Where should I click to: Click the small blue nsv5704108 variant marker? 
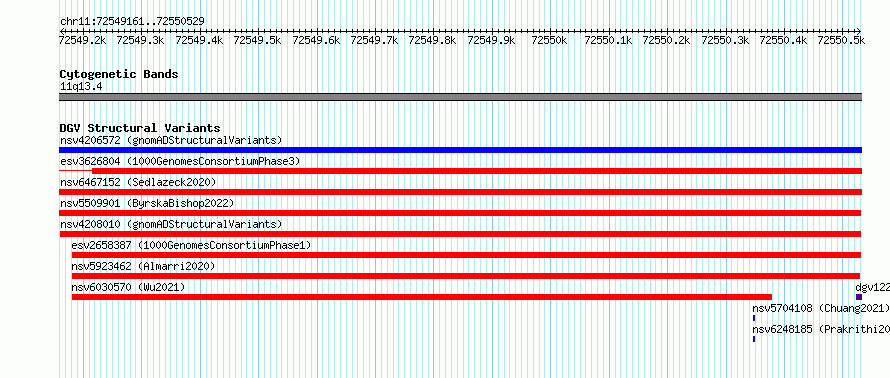click(x=754, y=318)
